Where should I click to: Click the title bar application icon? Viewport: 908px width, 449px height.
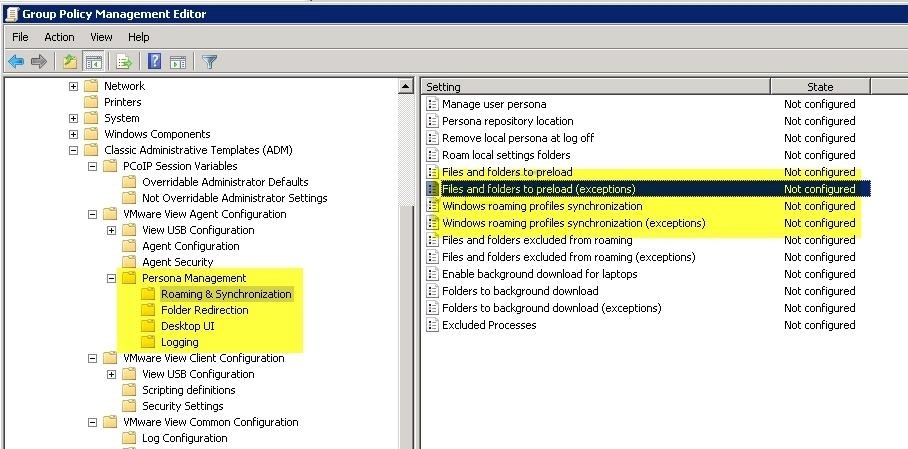tap(12, 14)
